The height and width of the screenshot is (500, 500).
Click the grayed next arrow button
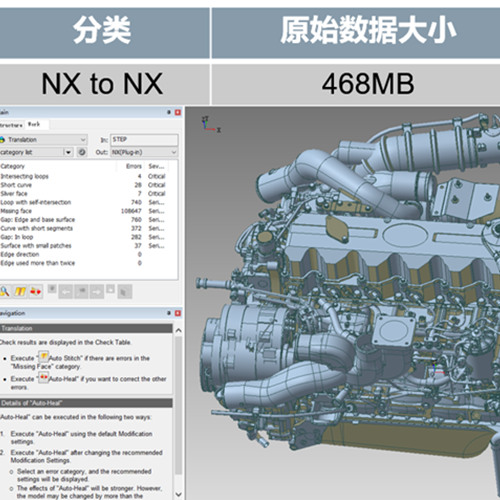coord(97,292)
